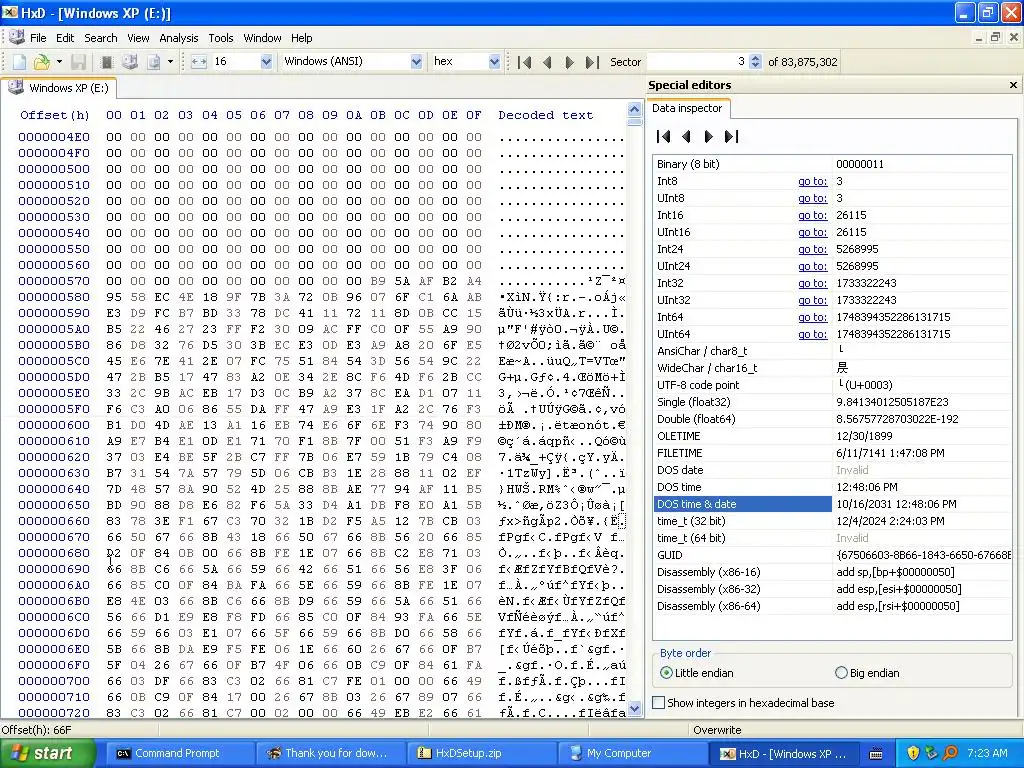This screenshot has height=768, width=1024.
Task: Click go to link for Int8
Action: coord(812,182)
